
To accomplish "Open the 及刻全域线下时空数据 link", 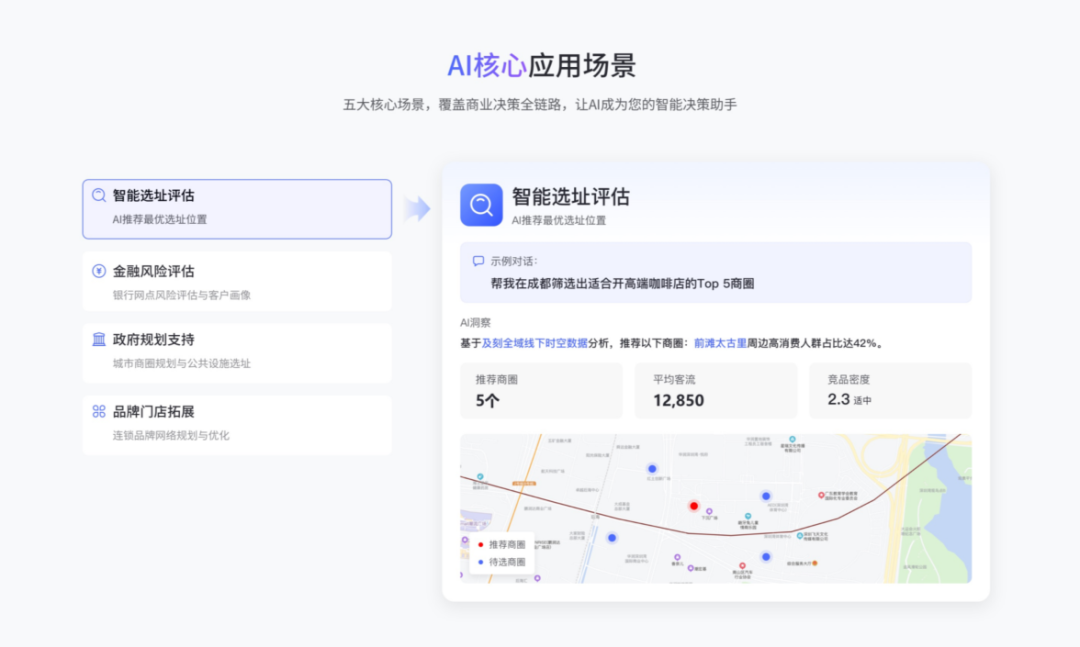I will pos(535,343).
